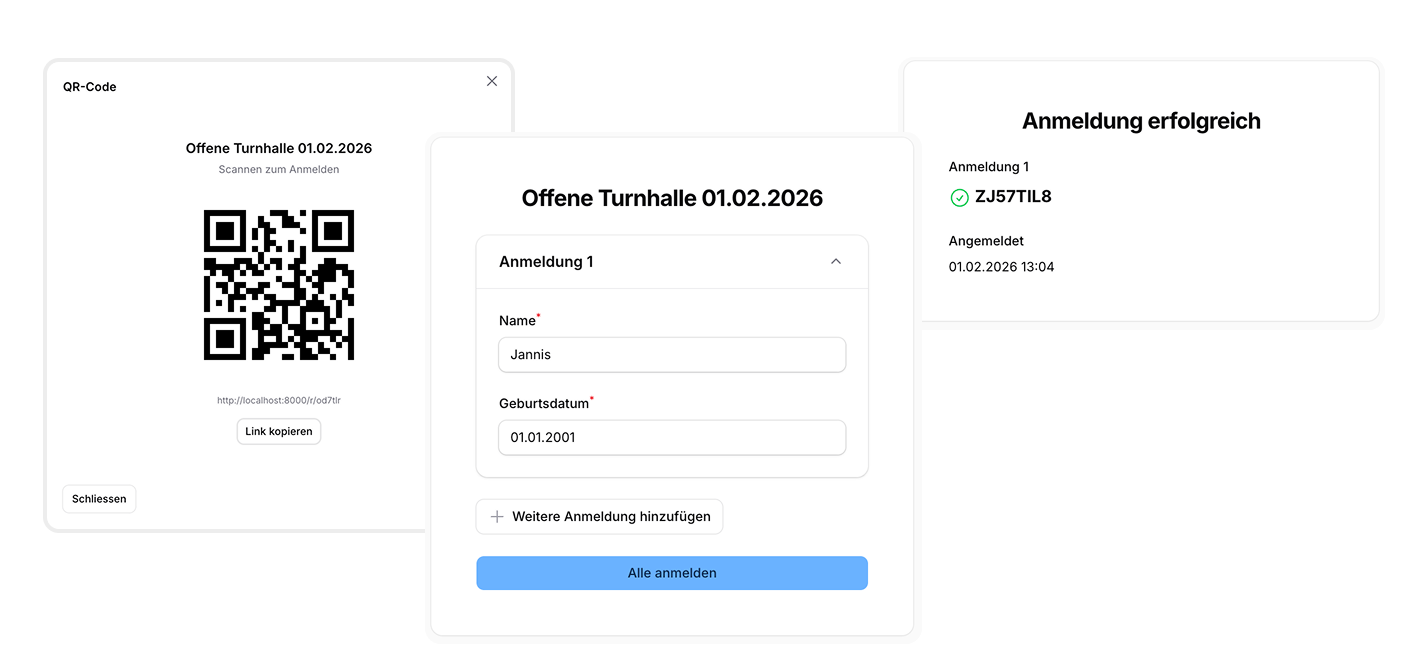The image size is (1427, 660).
Task: Open the localhost:8000/r/od7tlr link
Action: [x=278, y=399]
